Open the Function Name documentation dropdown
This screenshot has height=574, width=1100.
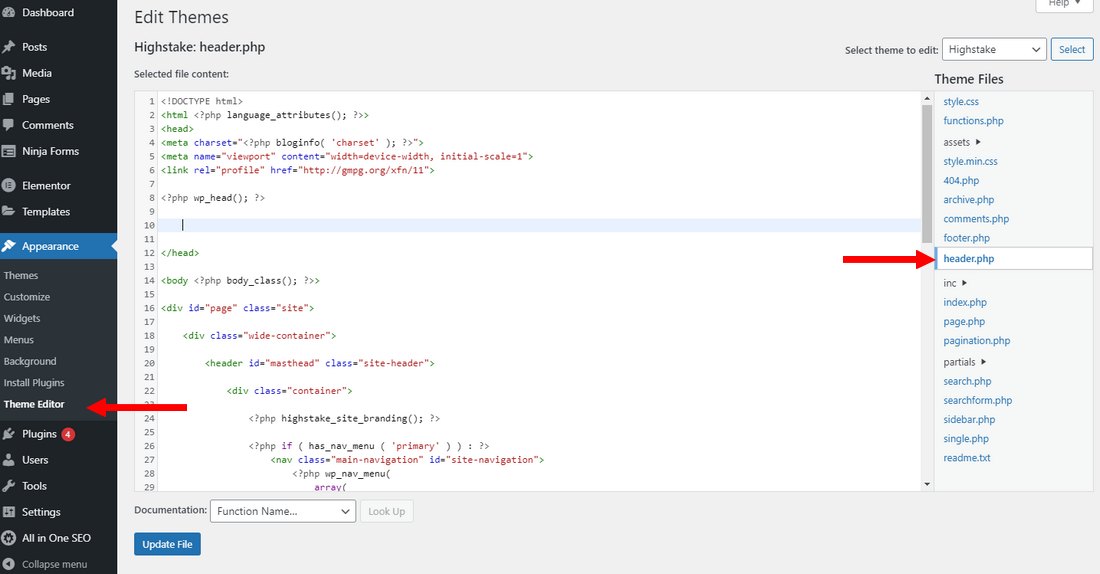tap(282, 511)
